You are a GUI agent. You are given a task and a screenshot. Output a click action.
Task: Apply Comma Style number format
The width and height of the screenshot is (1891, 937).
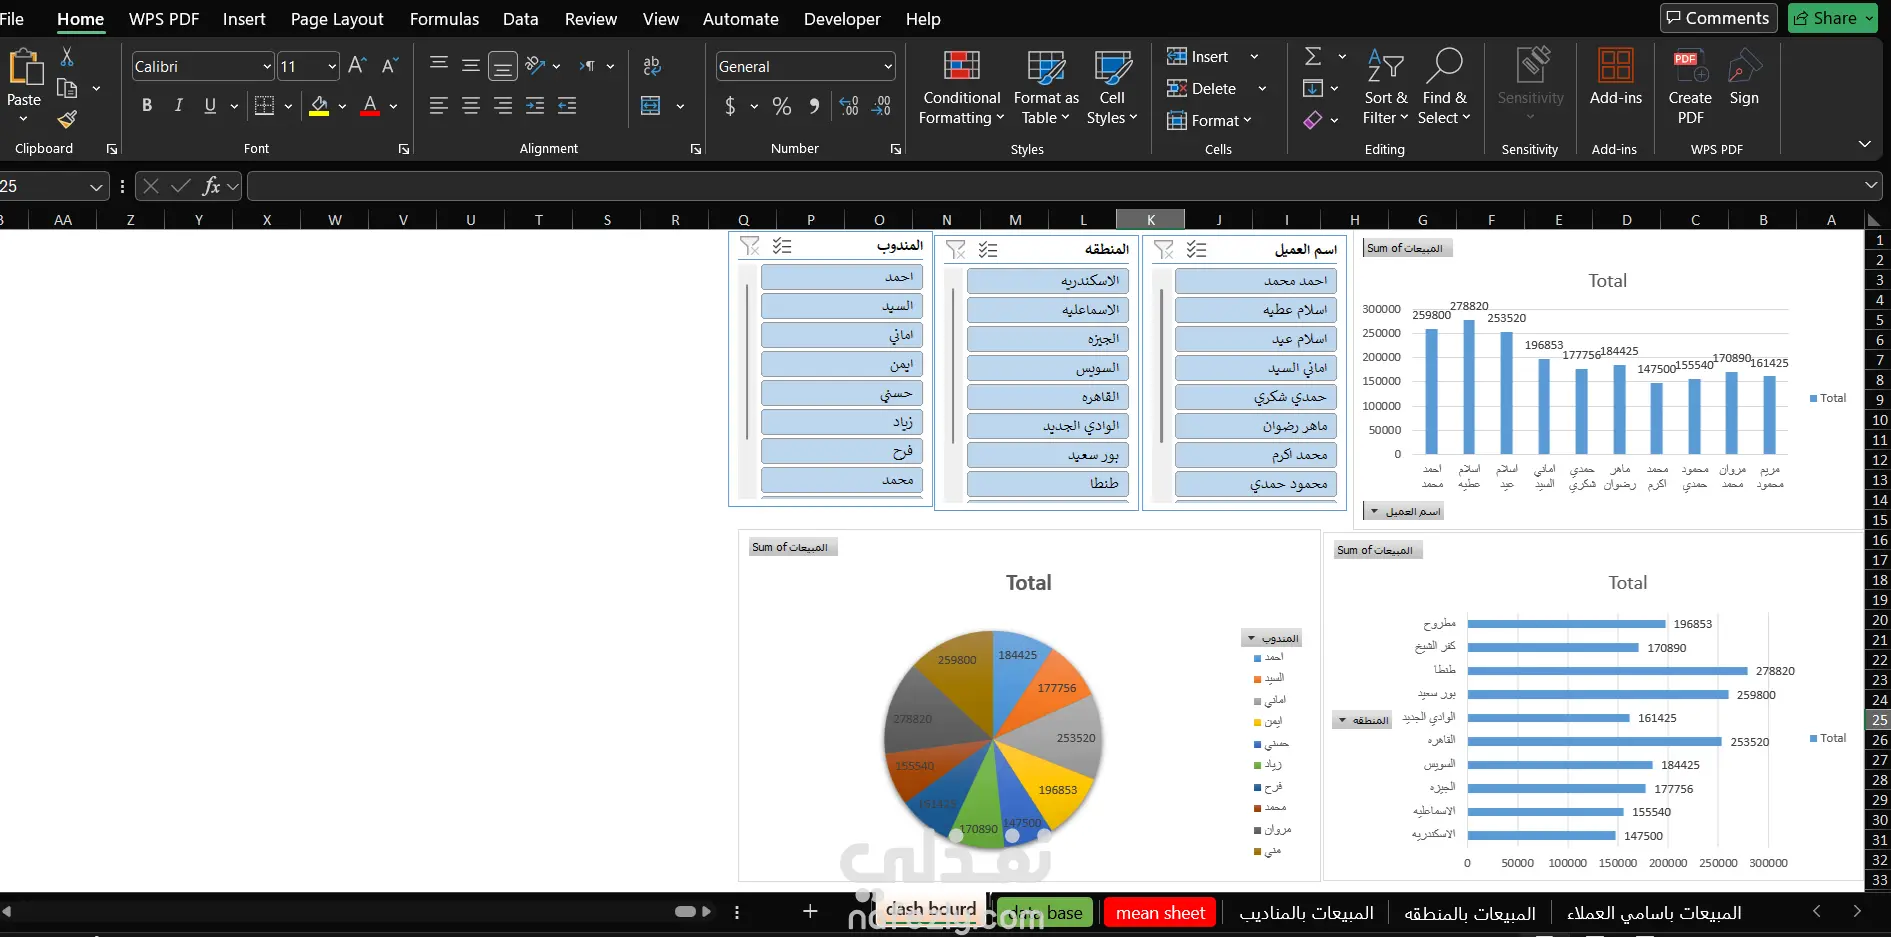tap(814, 106)
